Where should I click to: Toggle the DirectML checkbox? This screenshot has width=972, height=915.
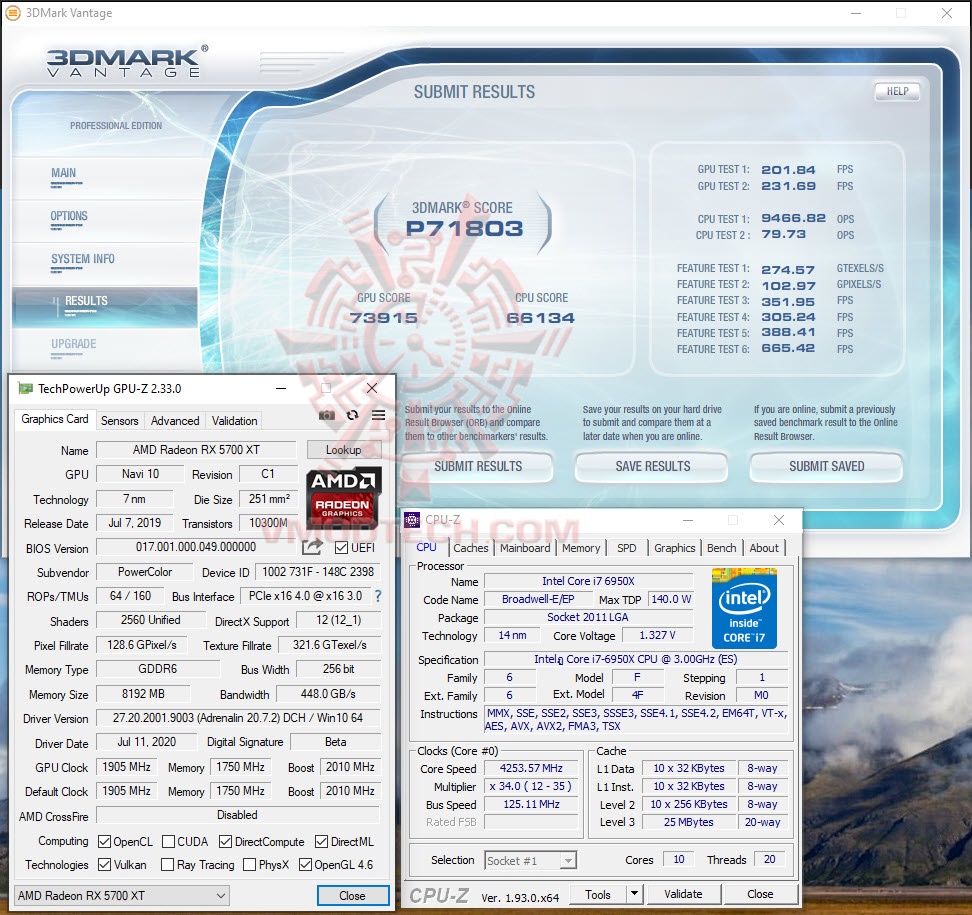tap(321, 842)
